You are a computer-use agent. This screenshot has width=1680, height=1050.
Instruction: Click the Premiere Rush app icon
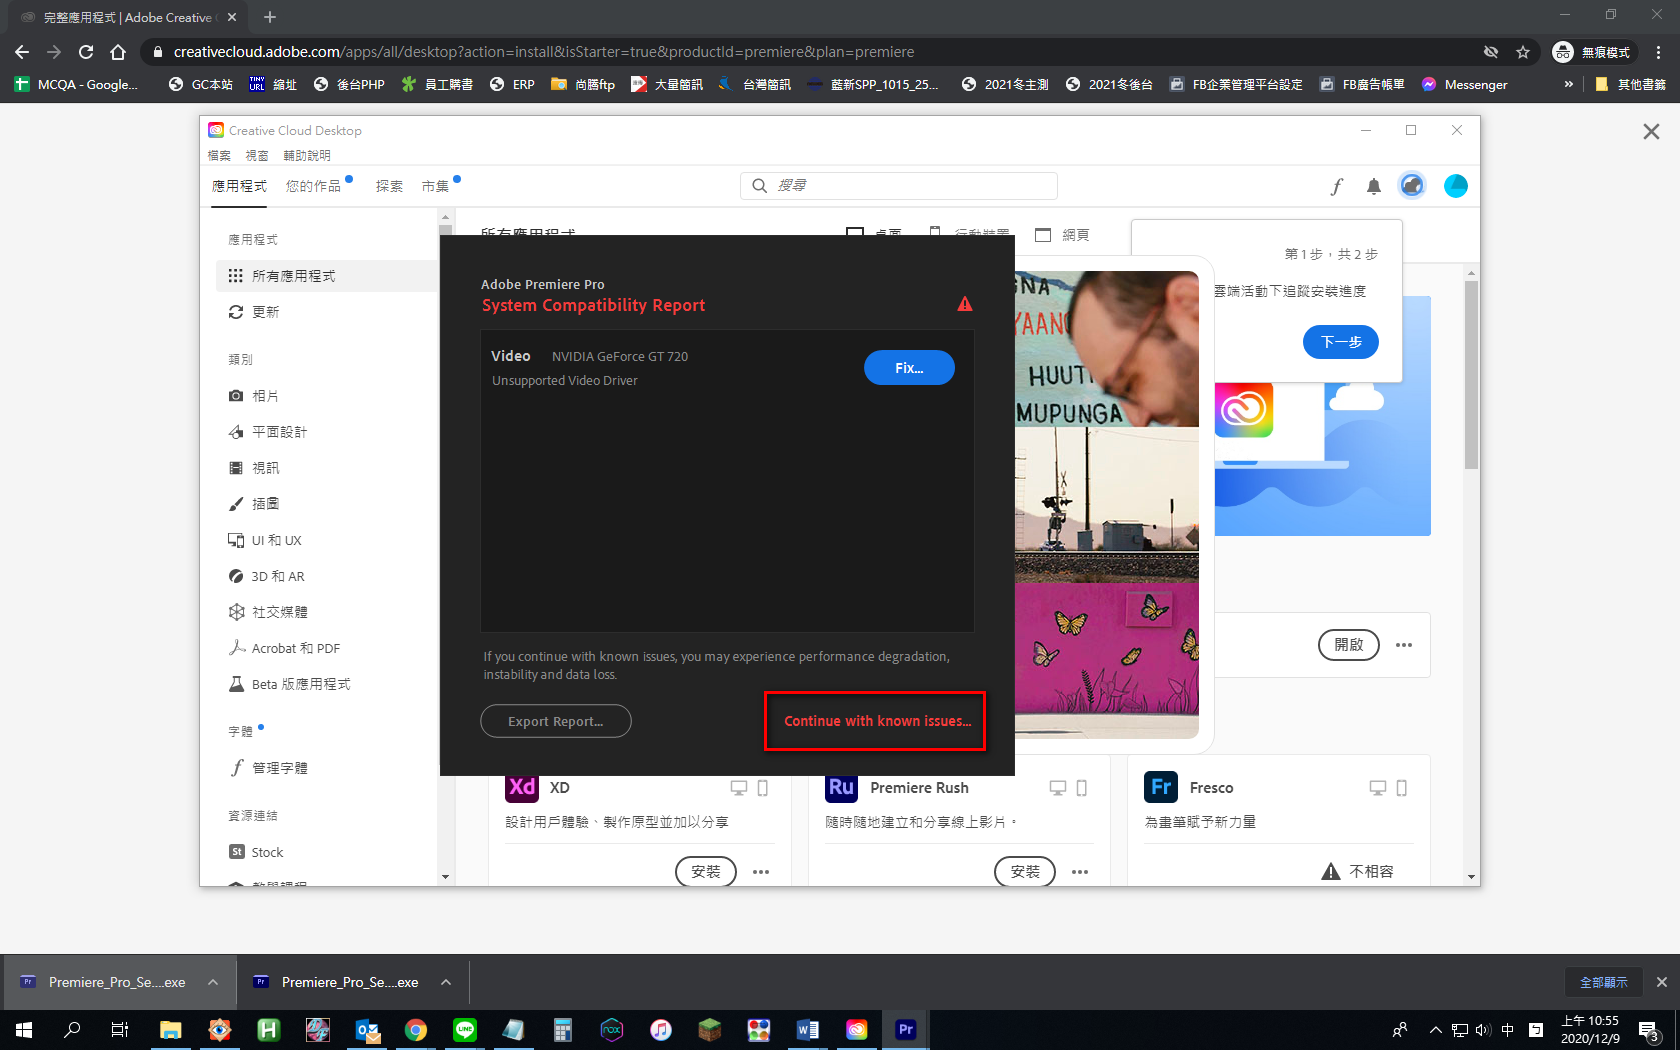(841, 787)
